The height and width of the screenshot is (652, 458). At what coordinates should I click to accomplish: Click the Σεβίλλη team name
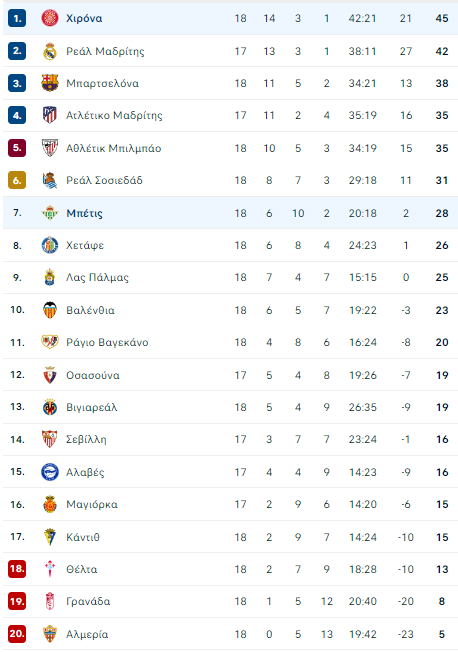pyautogui.click(x=86, y=440)
